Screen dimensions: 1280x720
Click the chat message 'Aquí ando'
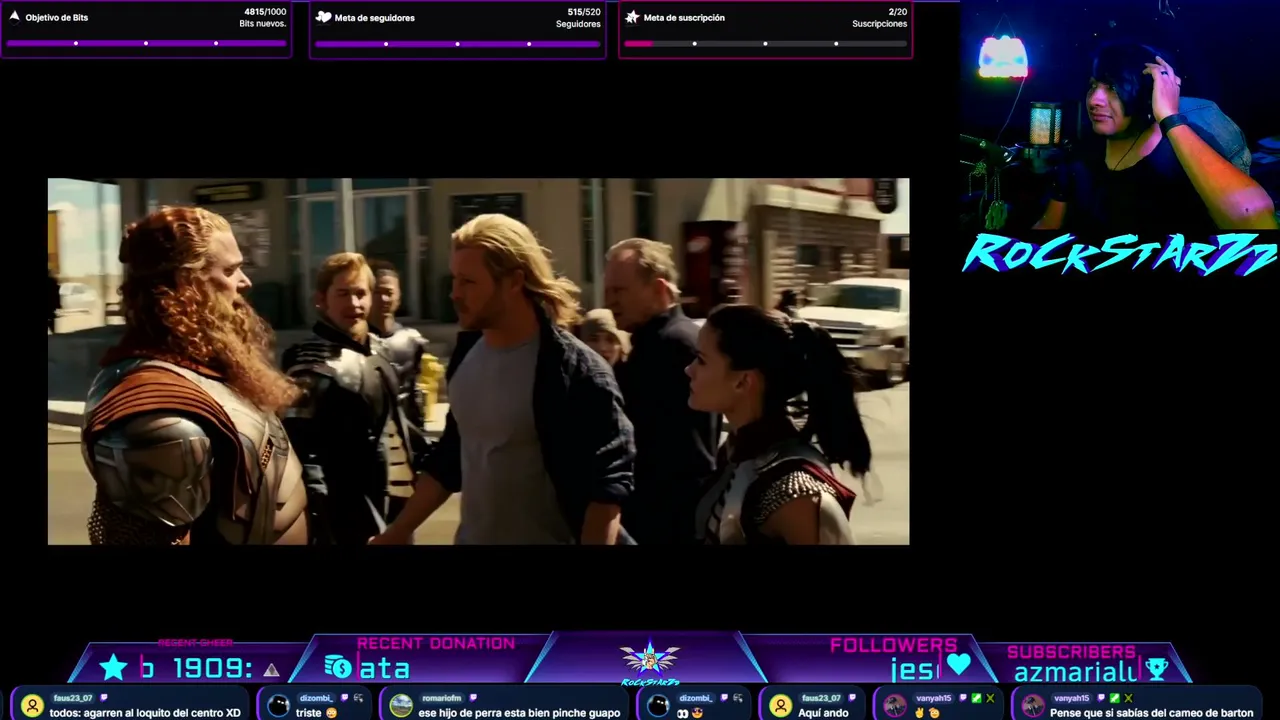(x=823, y=713)
